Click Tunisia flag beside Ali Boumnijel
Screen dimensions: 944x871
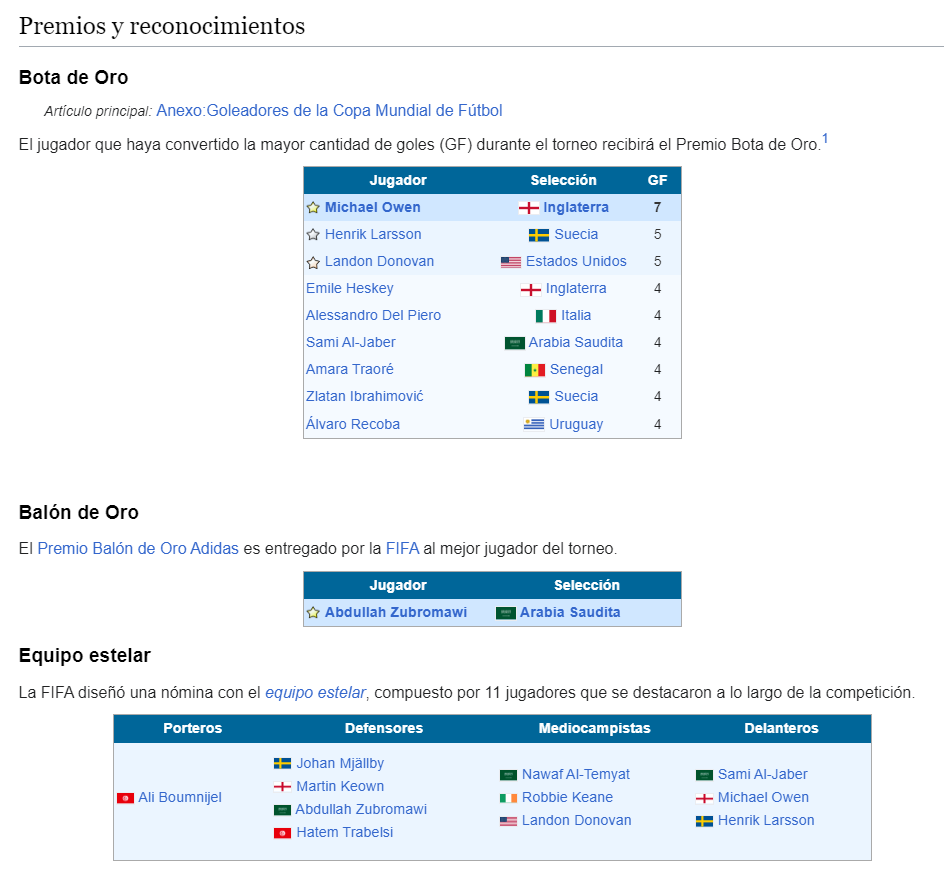pos(125,798)
